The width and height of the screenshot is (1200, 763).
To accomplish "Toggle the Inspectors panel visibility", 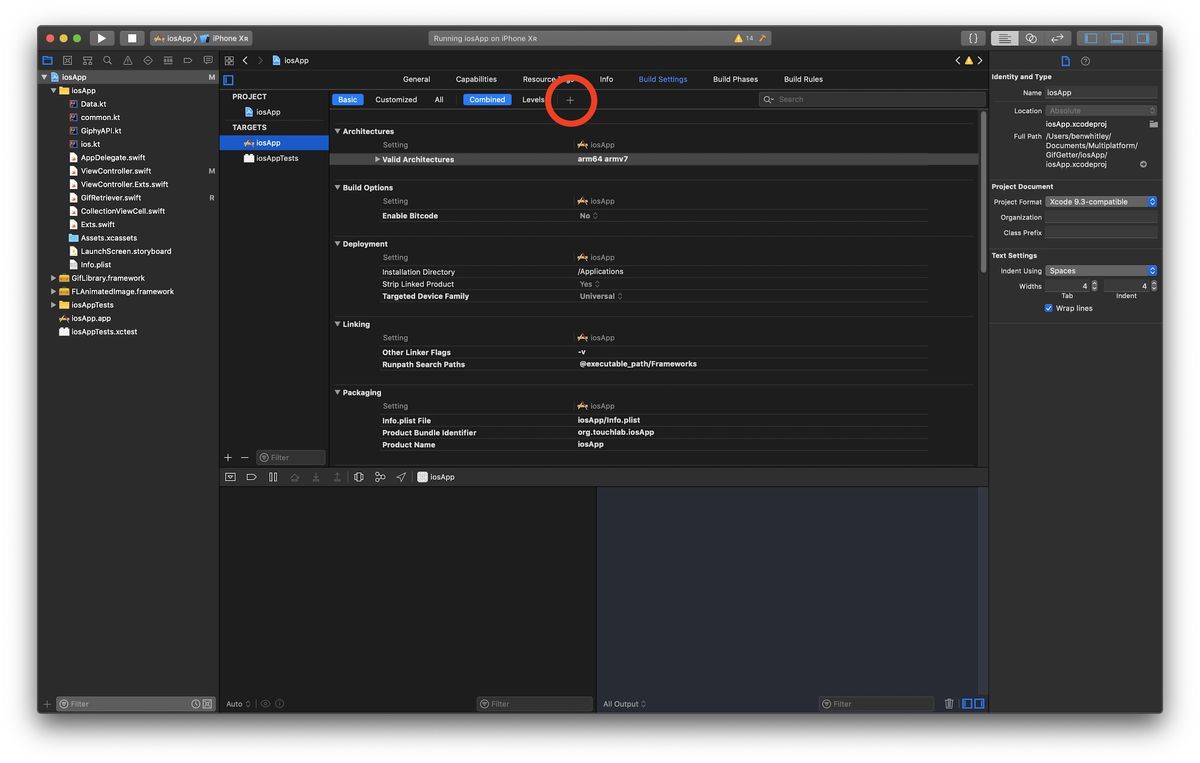I will (1143, 38).
